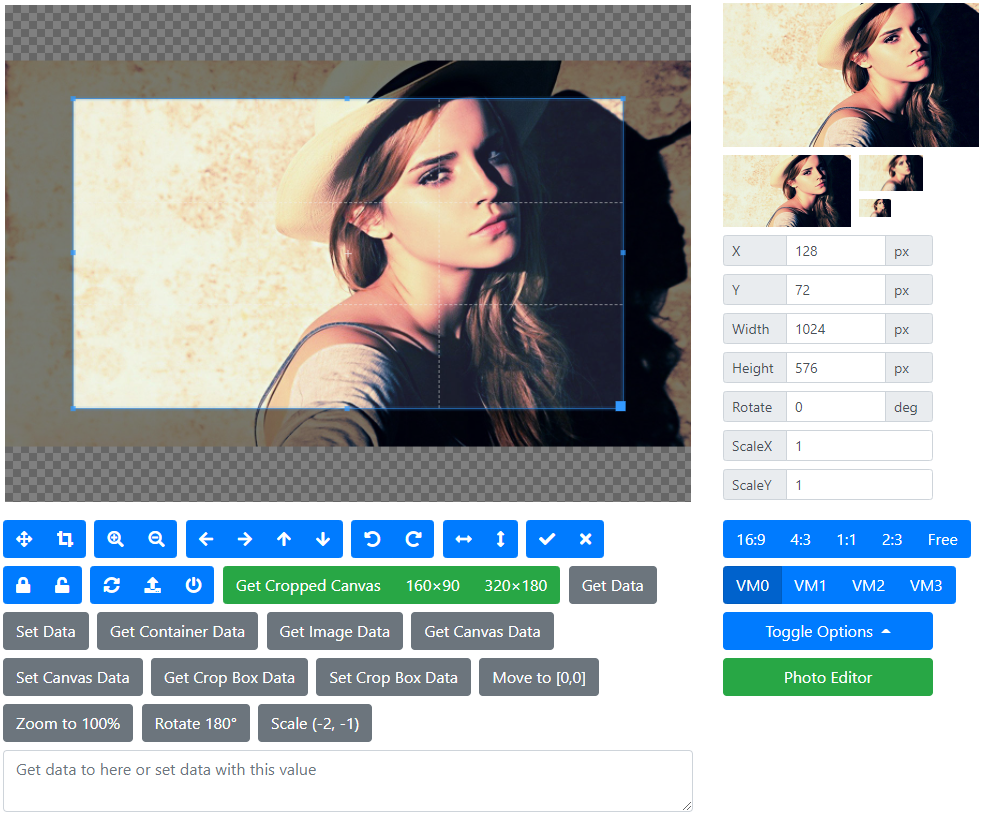Enable cropper with the unlock icon
Image resolution: width=982 pixels, height=817 pixels.
pos(62,585)
